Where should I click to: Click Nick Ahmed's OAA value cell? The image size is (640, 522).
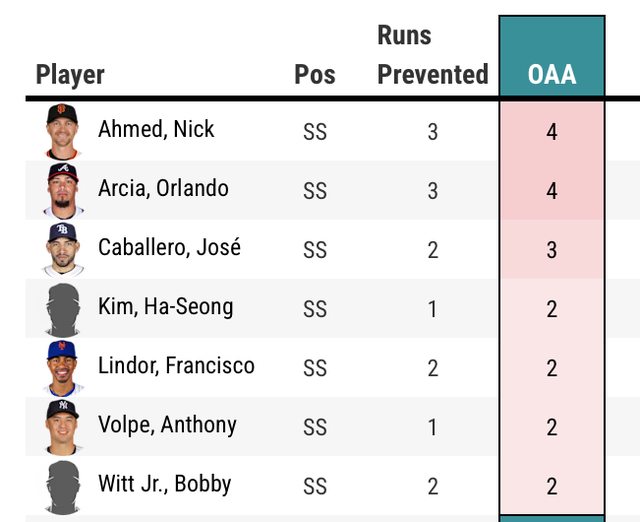(552, 131)
